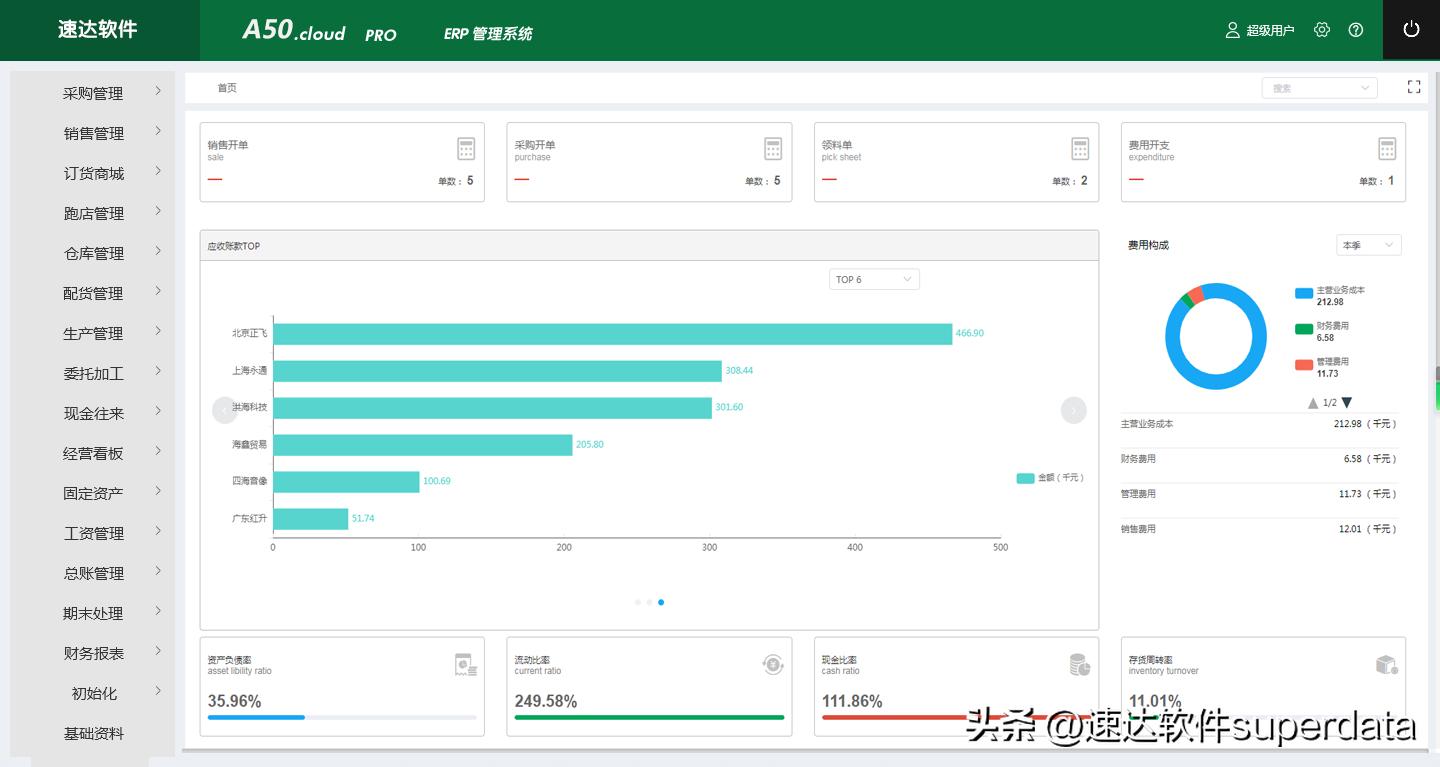This screenshot has width=1440, height=767.
Task: Click the 超级用户 user profile icon
Action: coord(1231,29)
